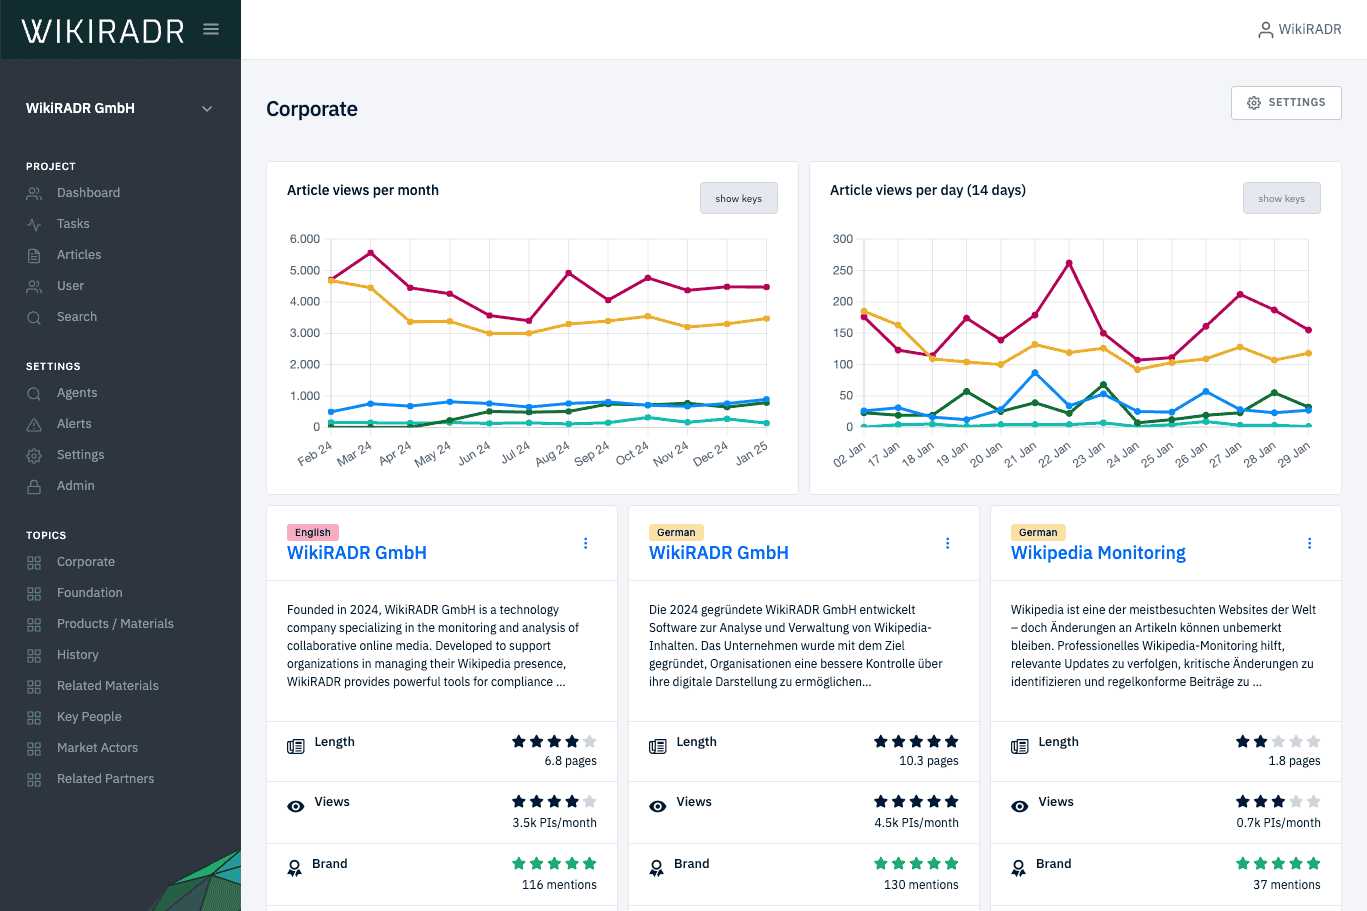This screenshot has height=911, width=1367.
Task: Click the Alerts warning triangle icon
Action: 34,424
